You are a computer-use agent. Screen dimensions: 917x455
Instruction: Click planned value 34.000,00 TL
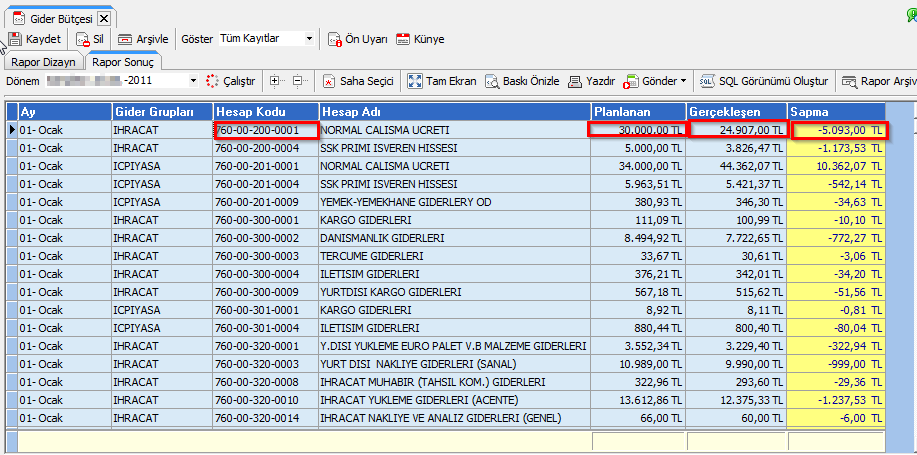pyautogui.click(x=638, y=166)
